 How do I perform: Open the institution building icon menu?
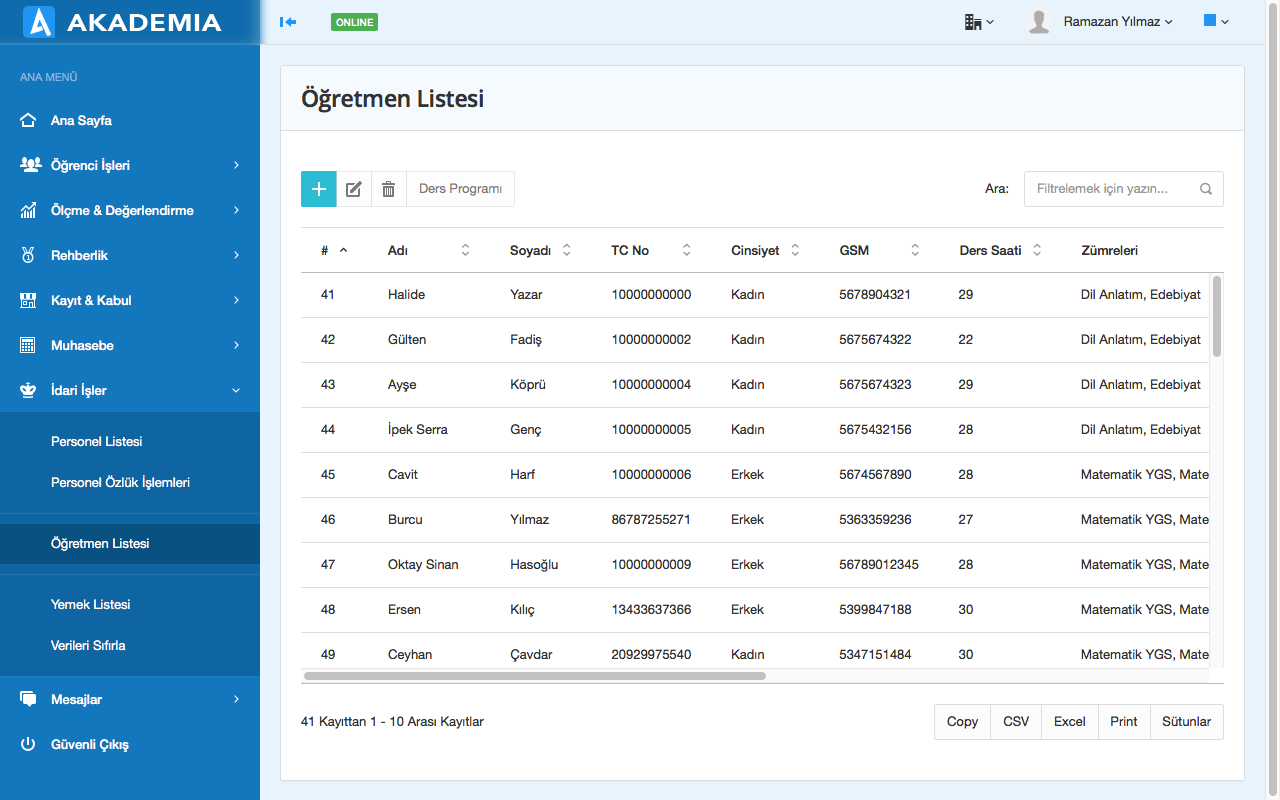pyautogui.click(x=978, y=22)
